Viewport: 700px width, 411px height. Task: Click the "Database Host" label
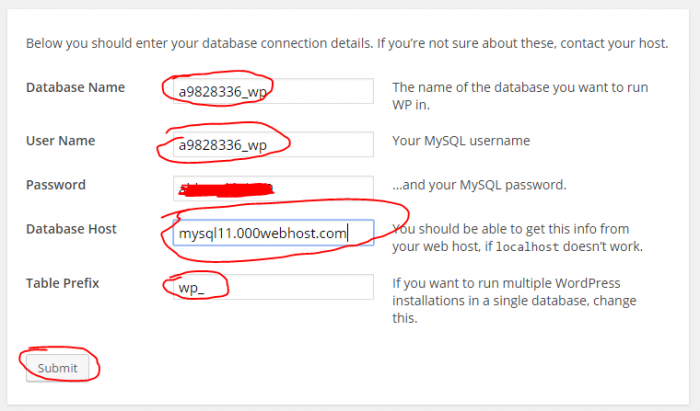coord(71,229)
